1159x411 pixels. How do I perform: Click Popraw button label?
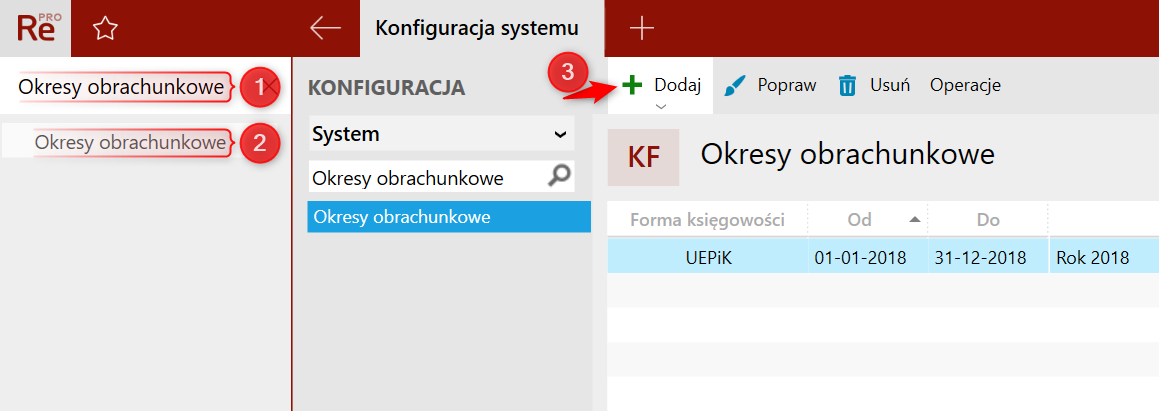pos(786,85)
